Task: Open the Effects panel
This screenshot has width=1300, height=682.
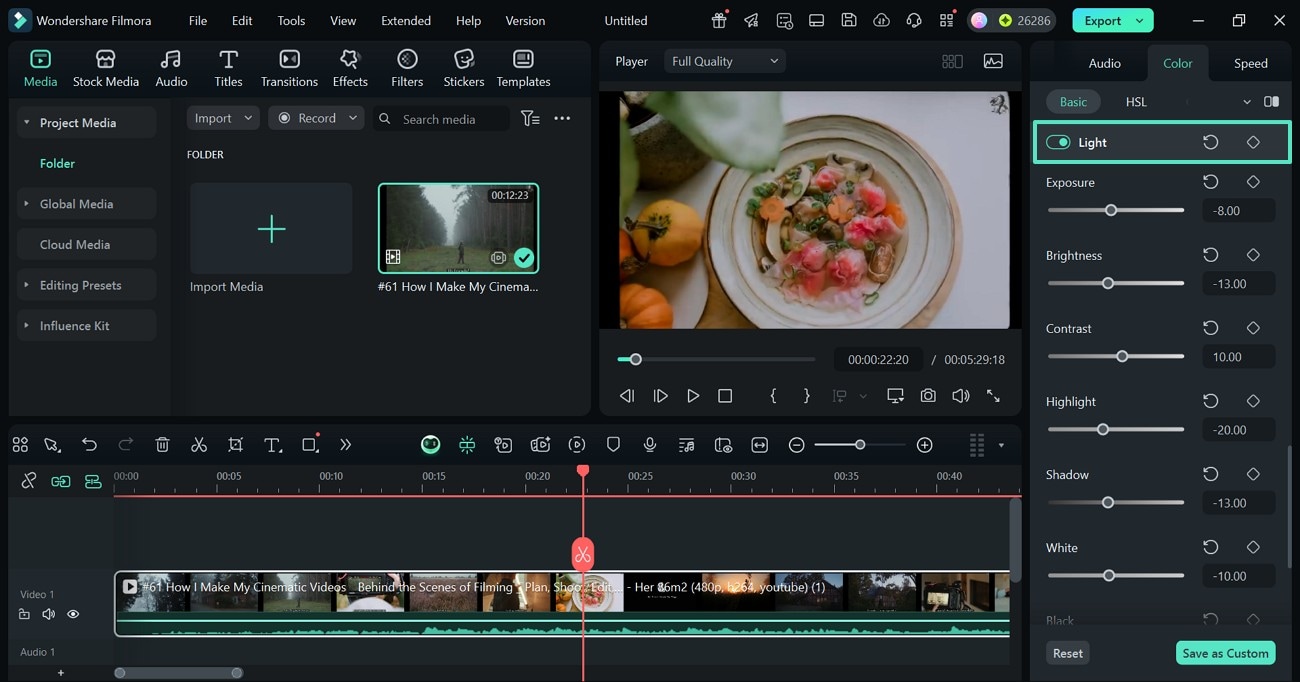Action: (x=350, y=68)
